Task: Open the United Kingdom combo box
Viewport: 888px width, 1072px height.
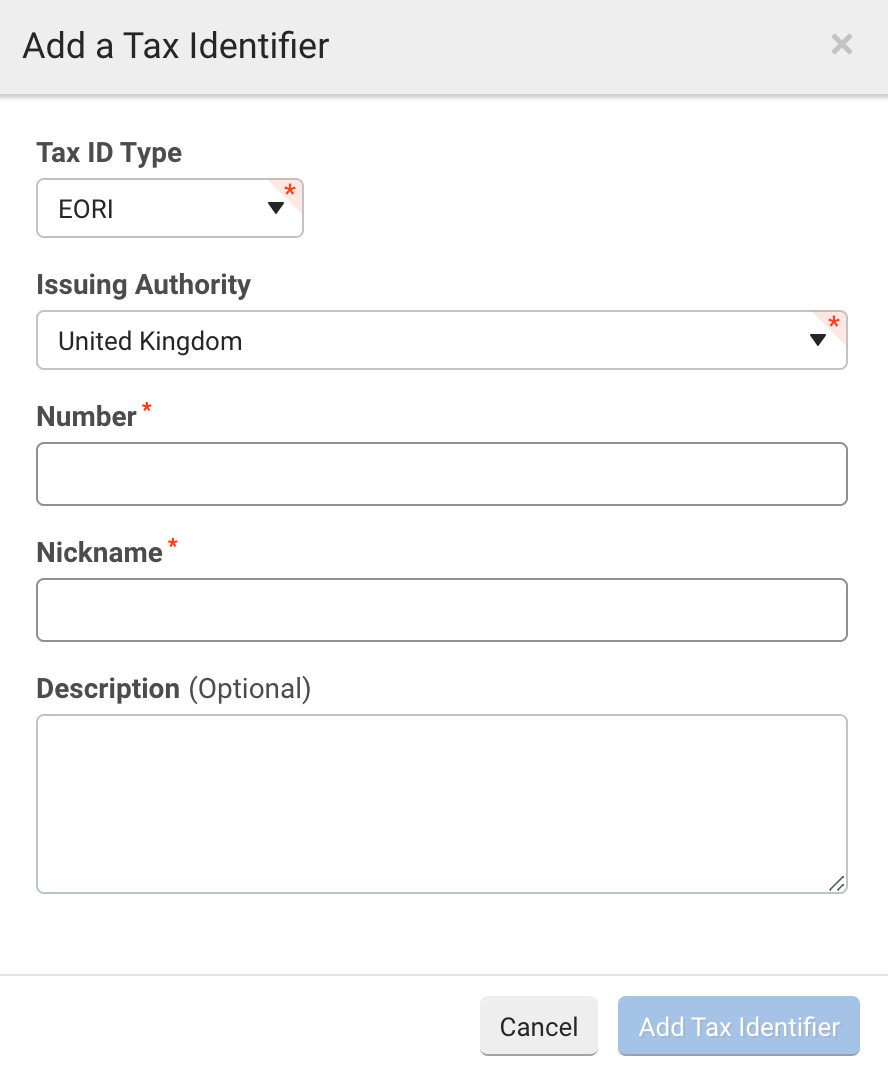Action: click(x=442, y=340)
